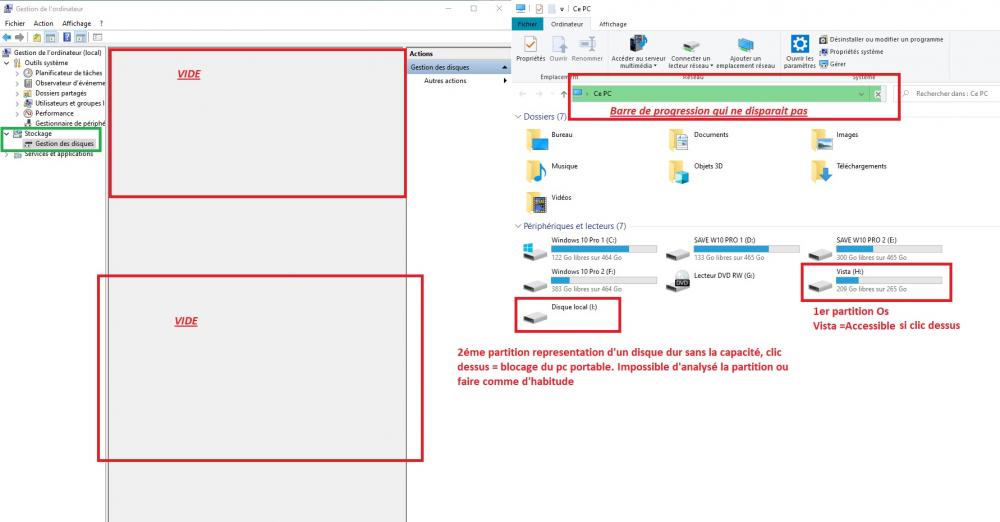Expand the Planificateur de tâches node

[x=17, y=73]
